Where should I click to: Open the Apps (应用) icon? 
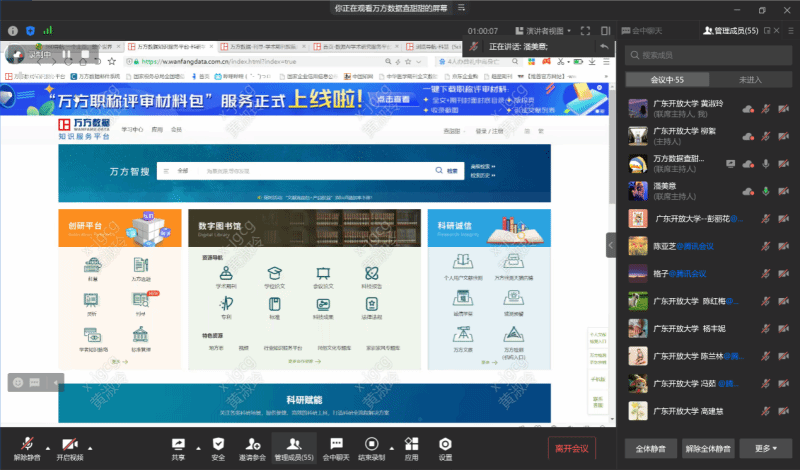412,449
